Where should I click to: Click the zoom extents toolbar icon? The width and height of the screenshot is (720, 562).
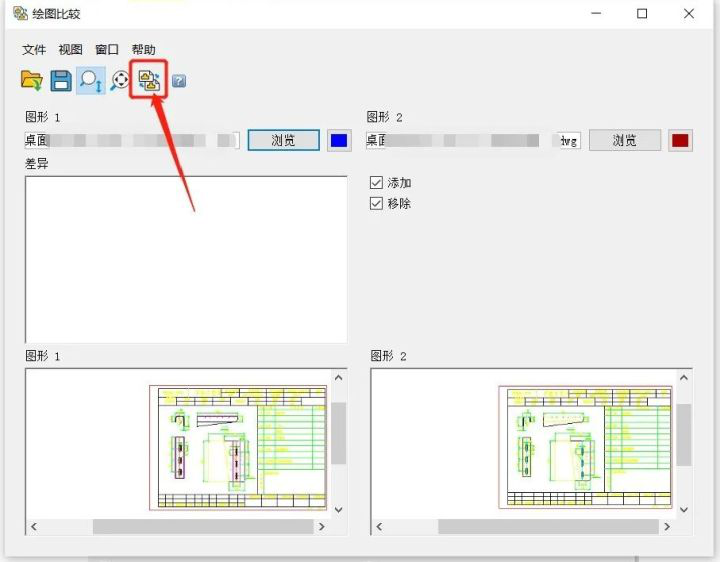coord(120,80)
